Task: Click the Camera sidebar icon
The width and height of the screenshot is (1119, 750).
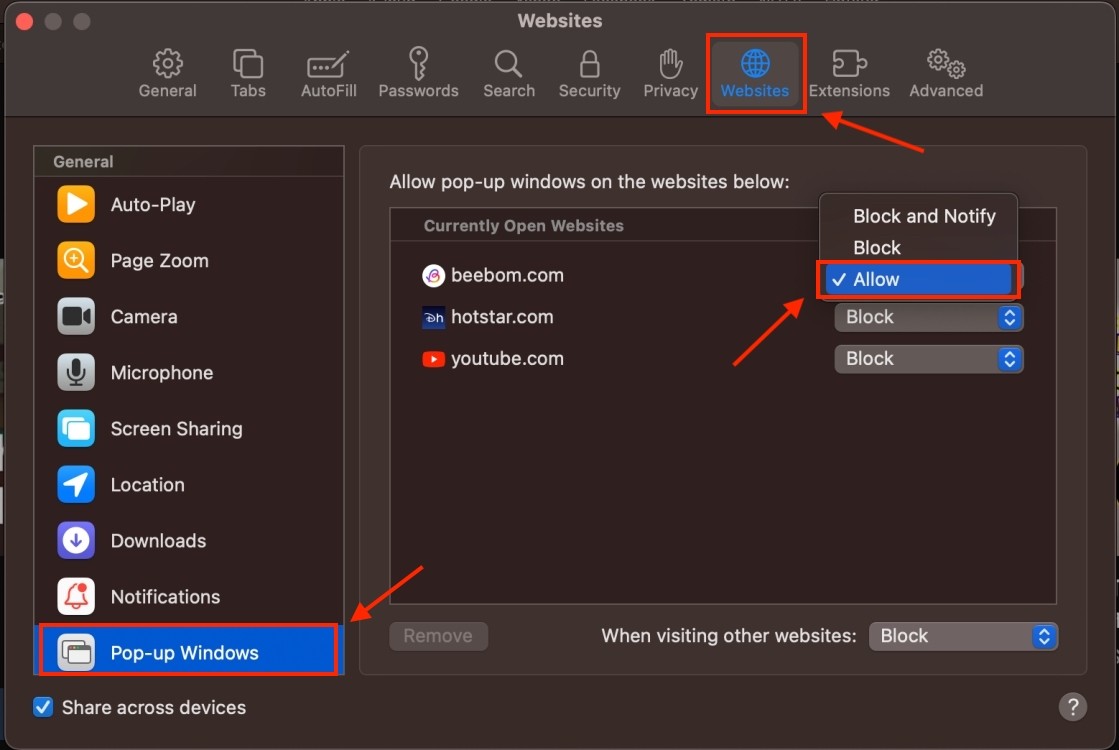Action: 76,316
